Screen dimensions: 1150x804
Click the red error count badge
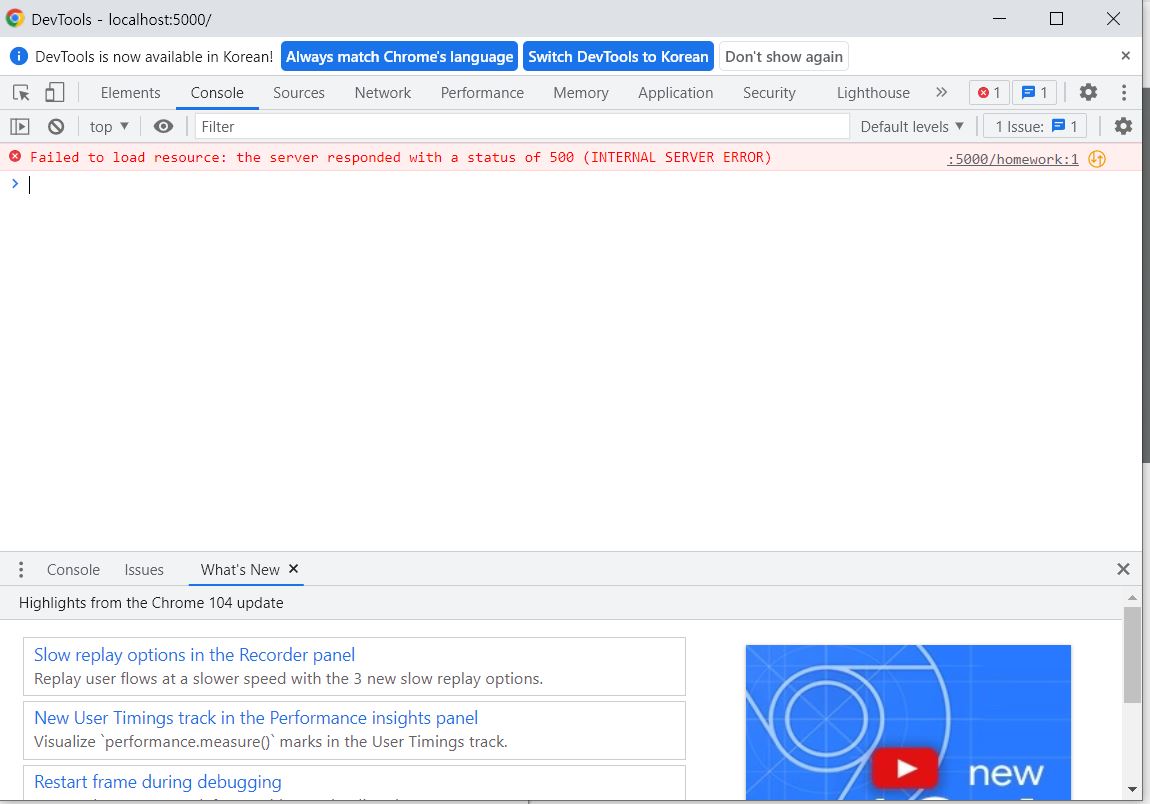pos(989,92)
